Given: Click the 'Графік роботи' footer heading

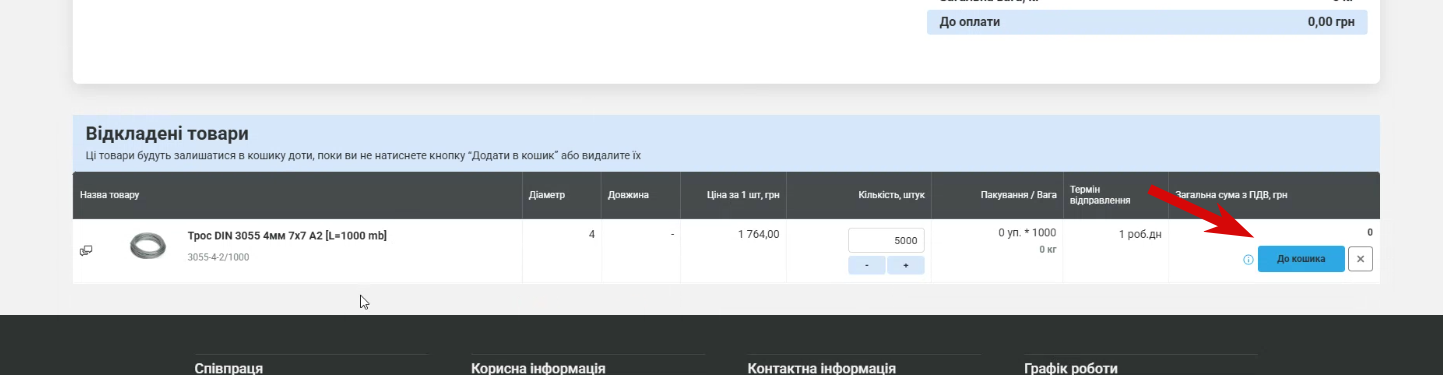Looking at the screenshot, I should 1071,368.
